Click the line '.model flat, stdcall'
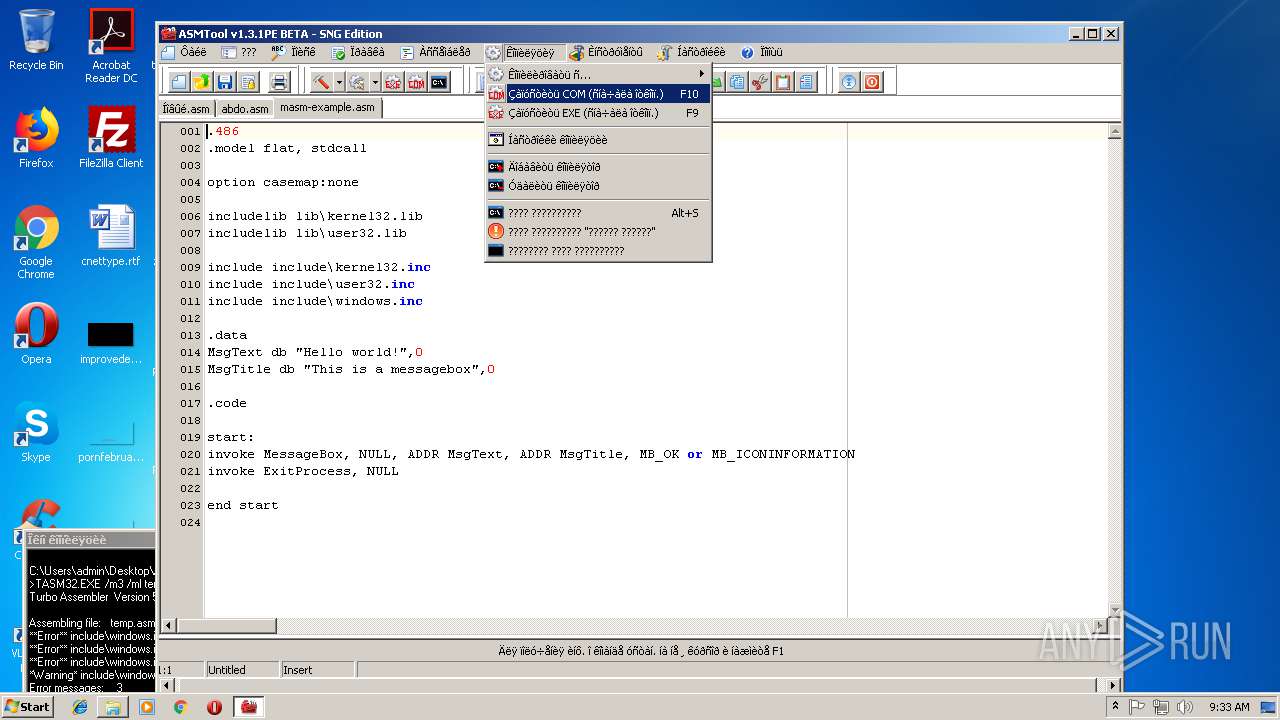The image size is (1280, 720). (x=287, y=148)
